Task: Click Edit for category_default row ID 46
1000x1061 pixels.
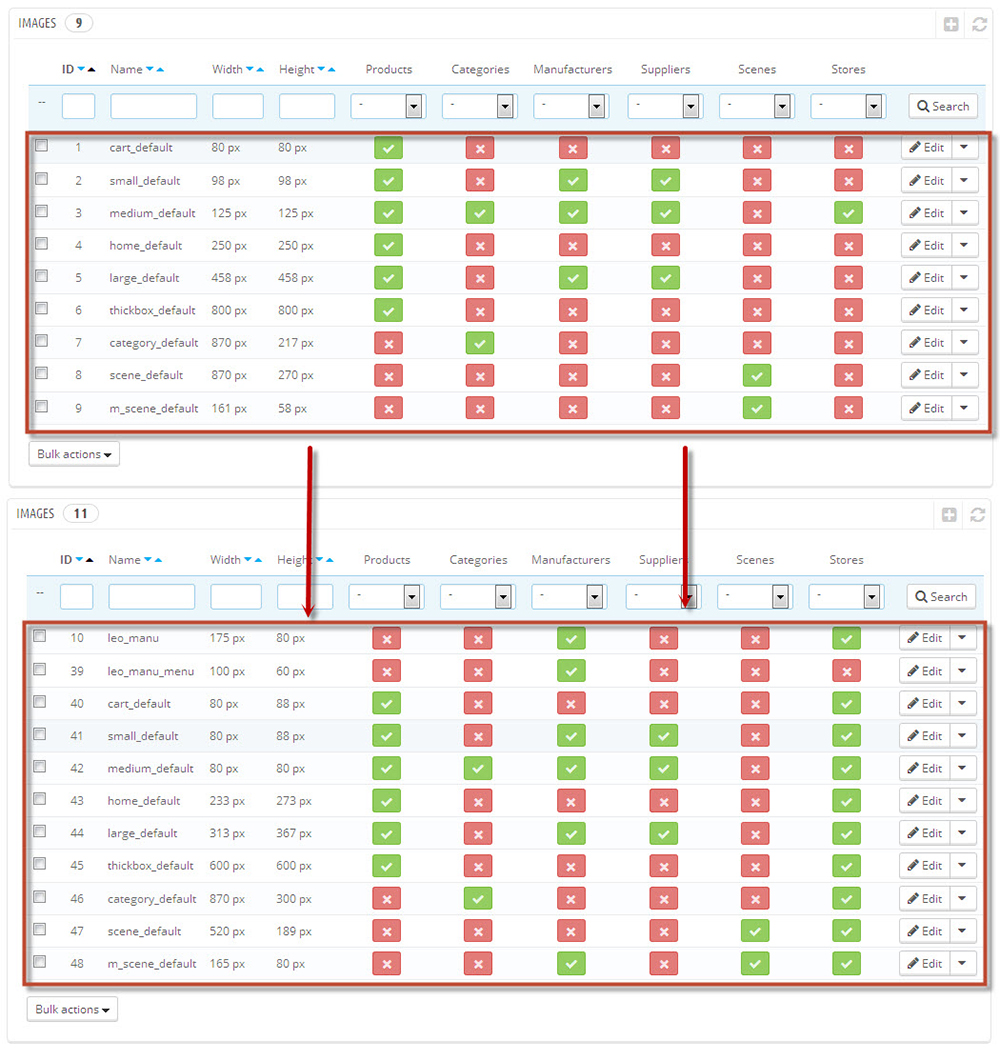Action: (x=925, y=898)
